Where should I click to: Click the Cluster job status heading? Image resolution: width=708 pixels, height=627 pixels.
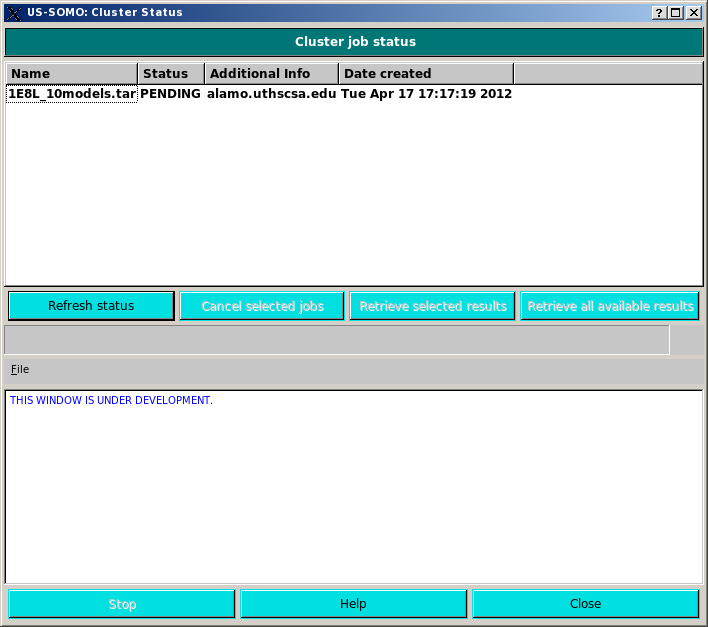click(354, 42)
